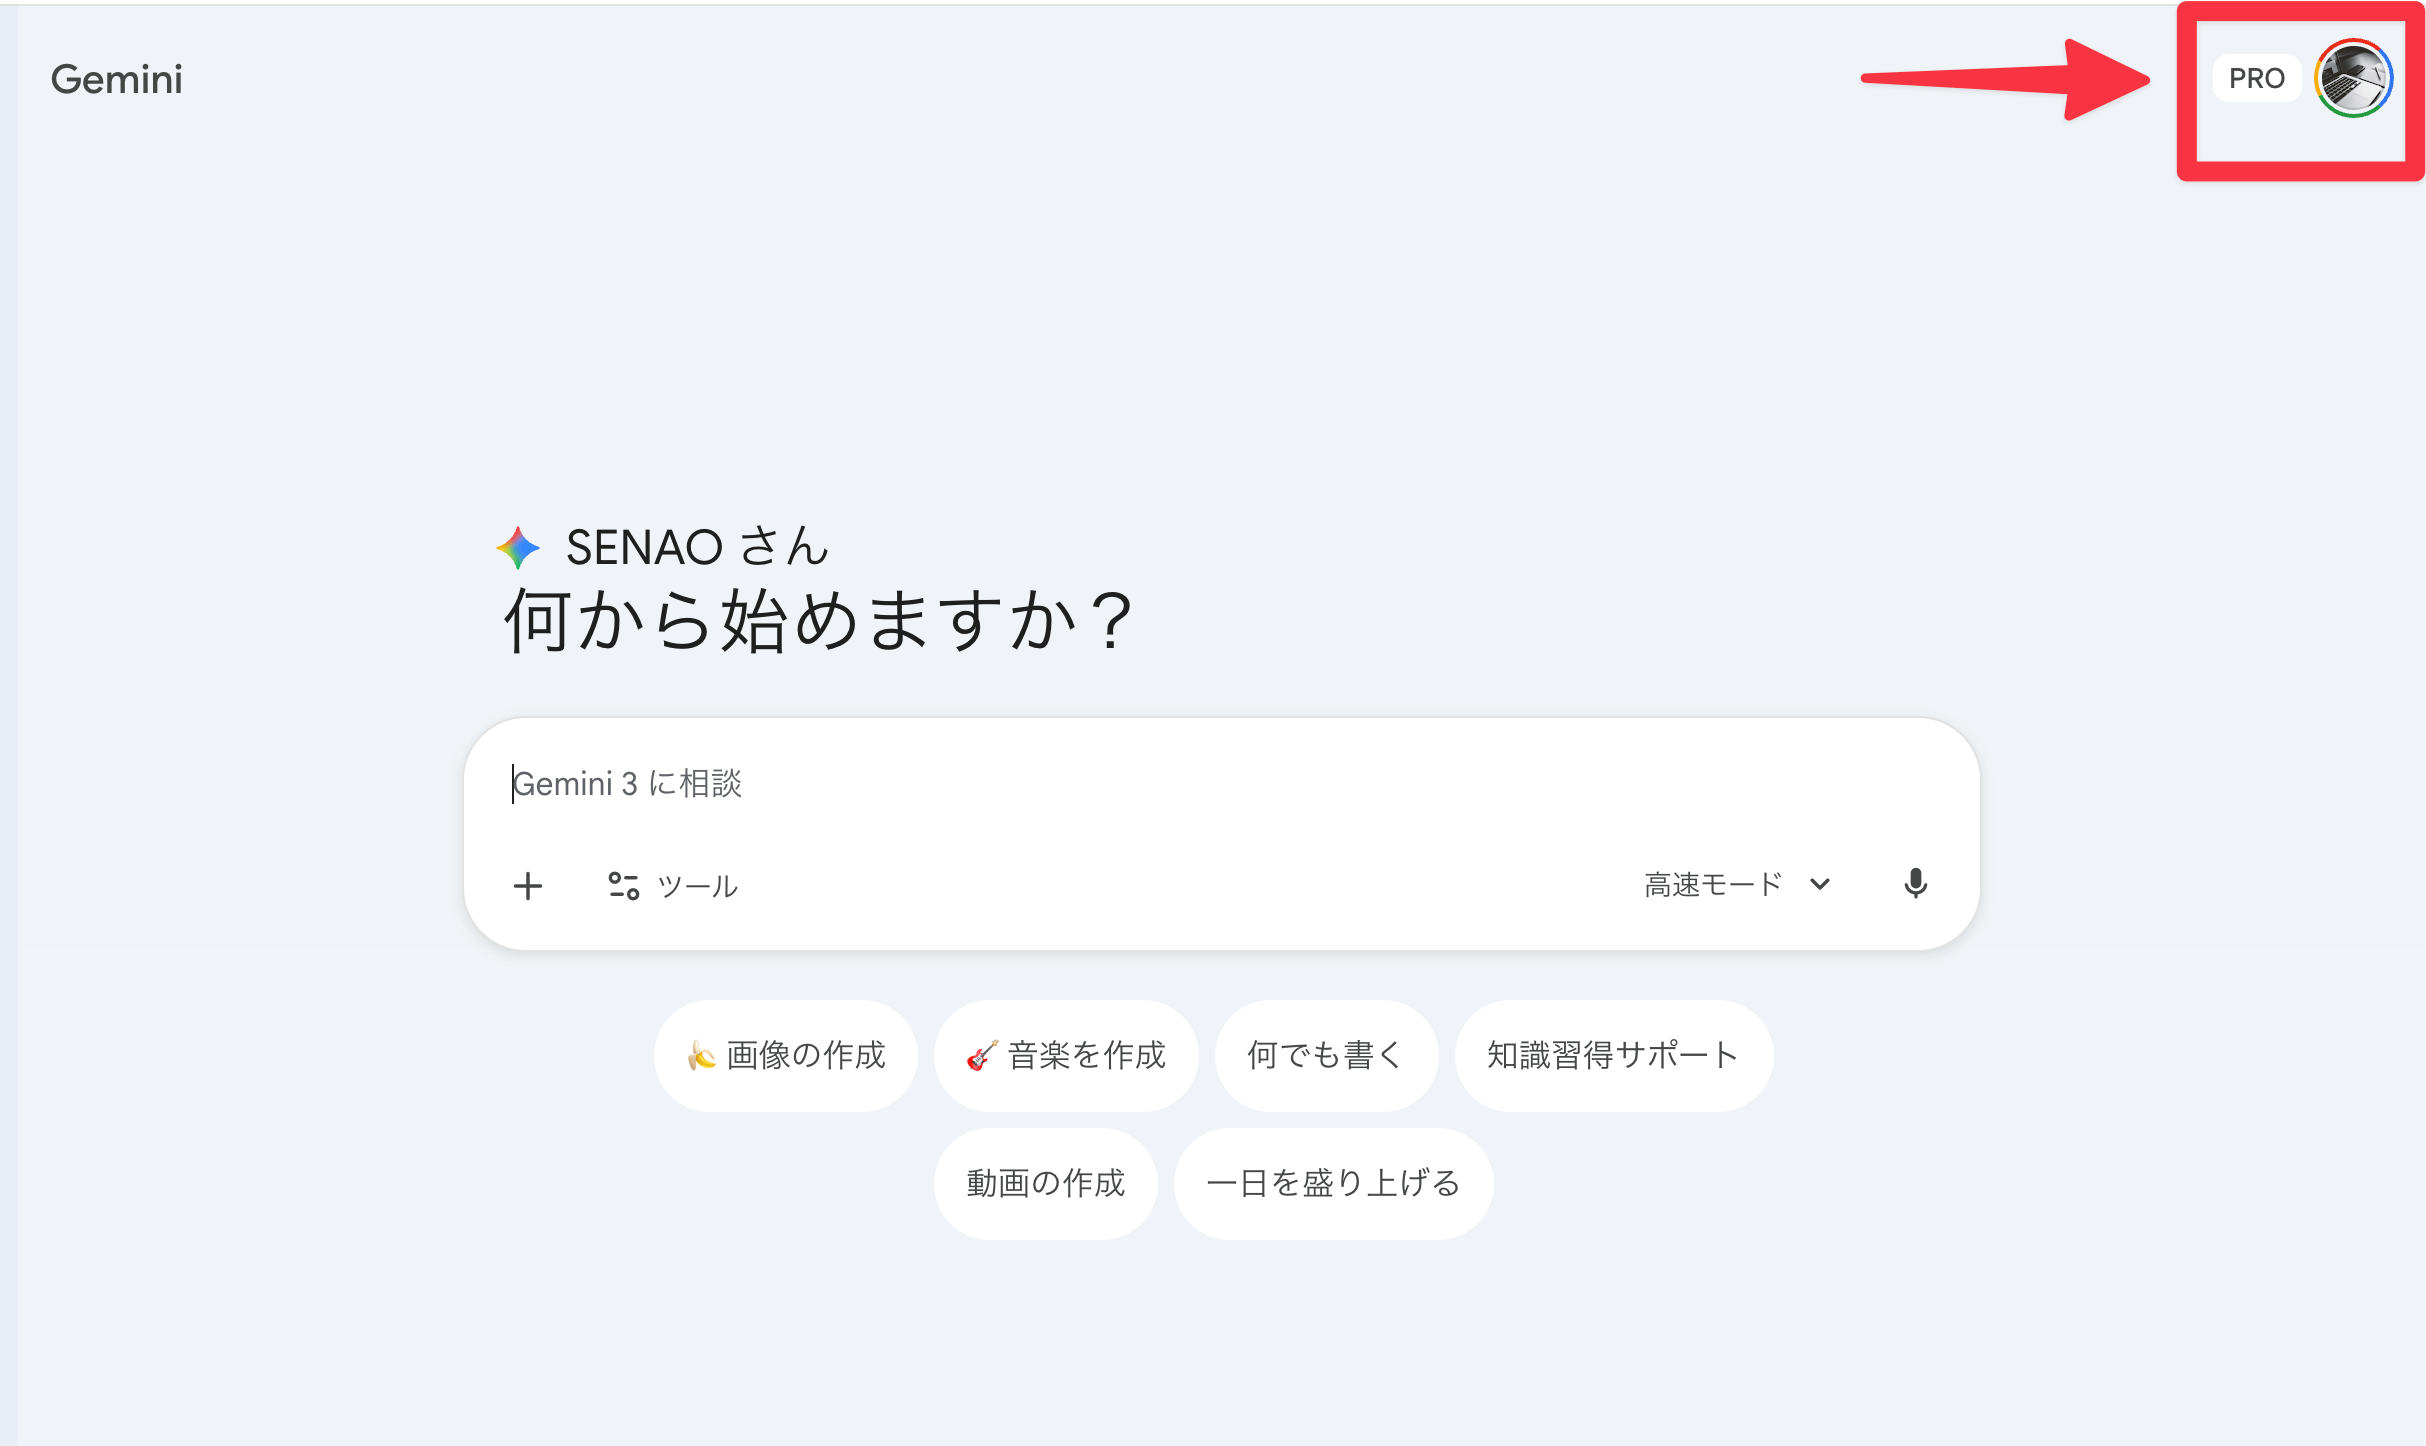Select the 画像の作成 suggestion chip
Viewport: 2426px width, 1446px height.
click(x=786, y=1055)
